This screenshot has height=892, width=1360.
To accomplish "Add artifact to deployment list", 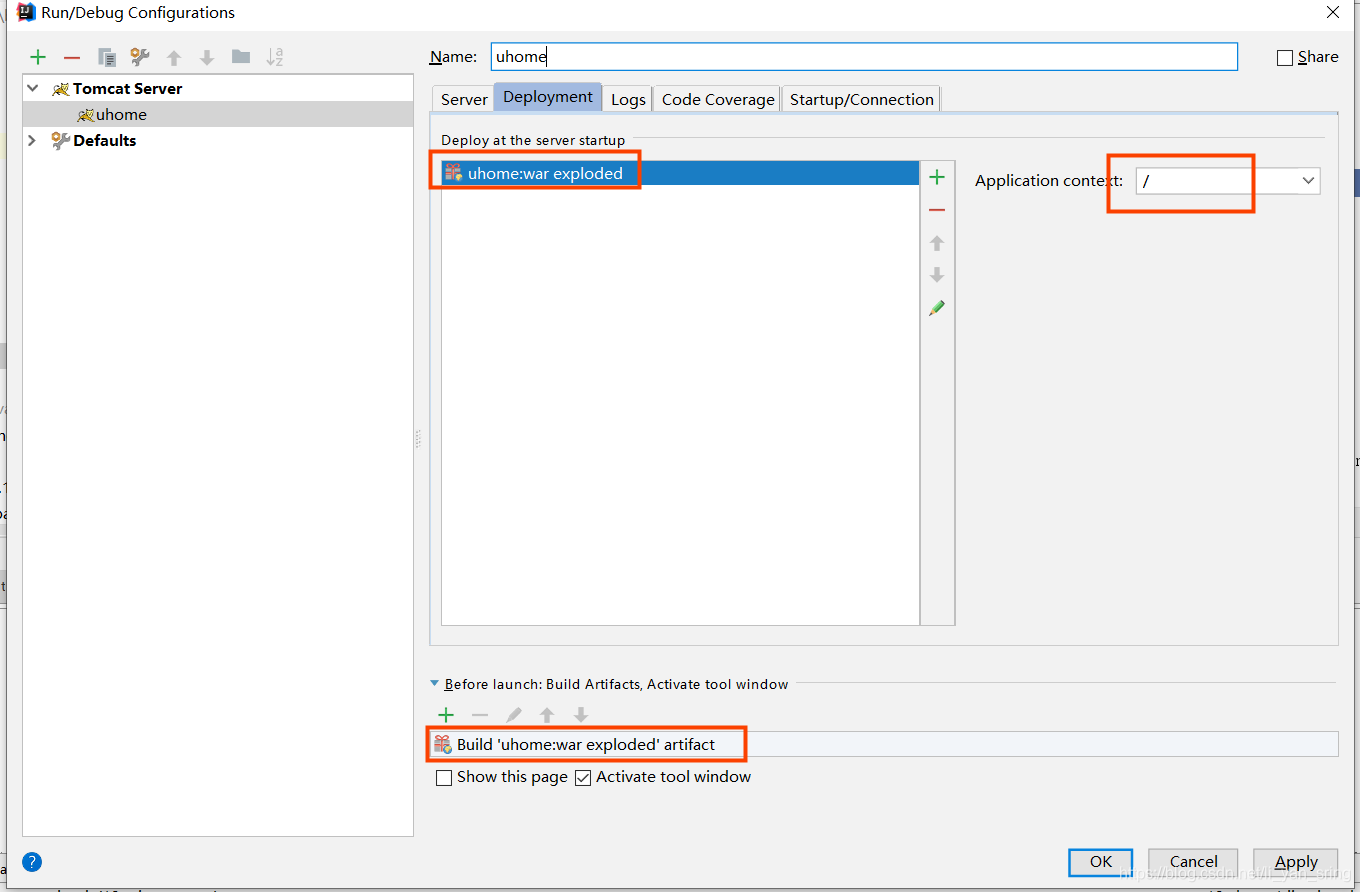I will click(x=937, y=178).
